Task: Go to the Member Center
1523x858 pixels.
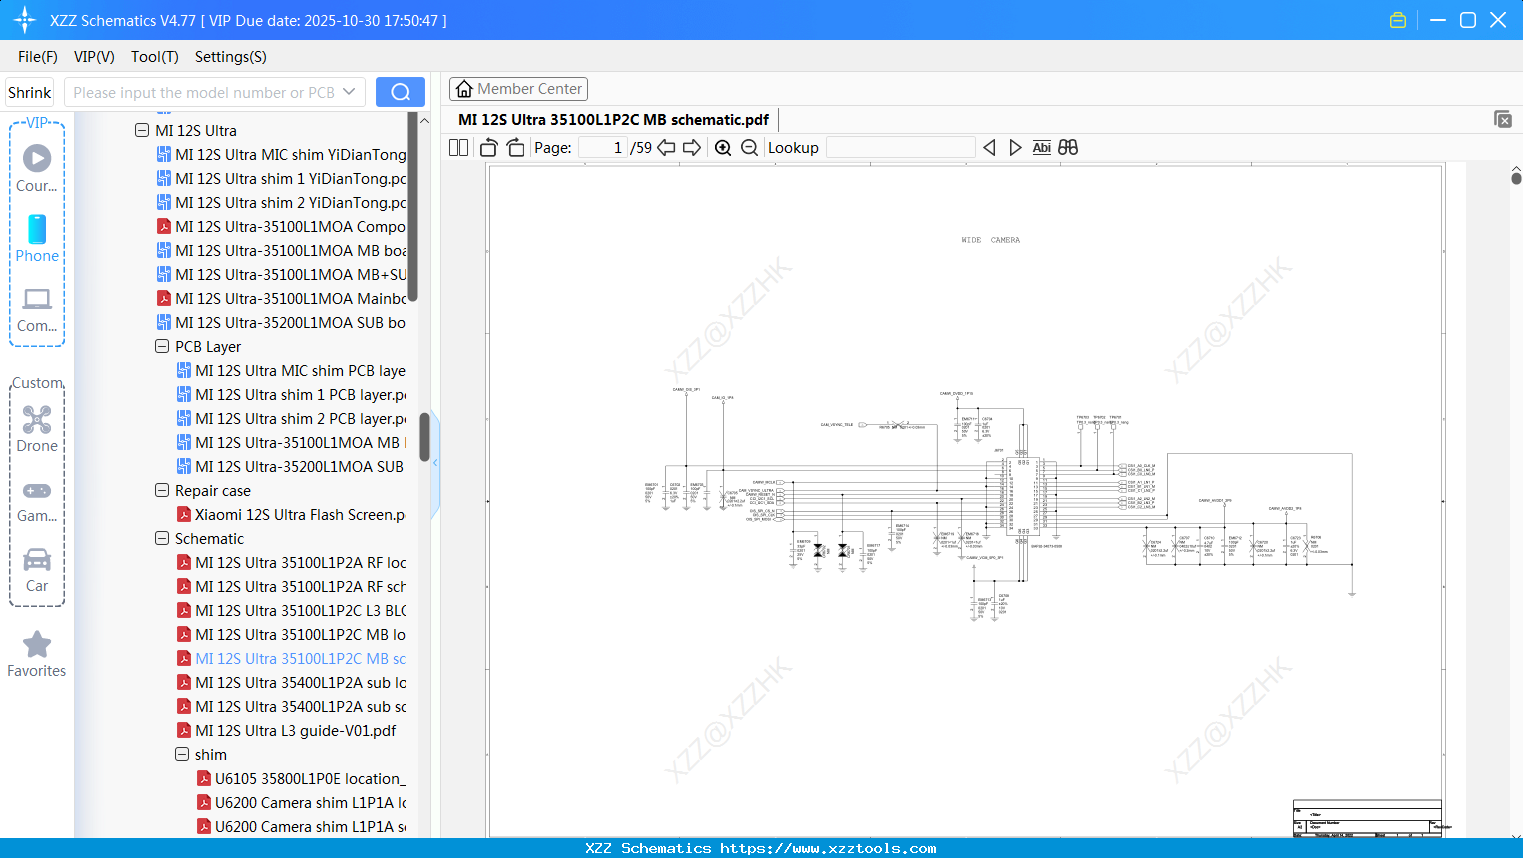Action: click(518, 88)
